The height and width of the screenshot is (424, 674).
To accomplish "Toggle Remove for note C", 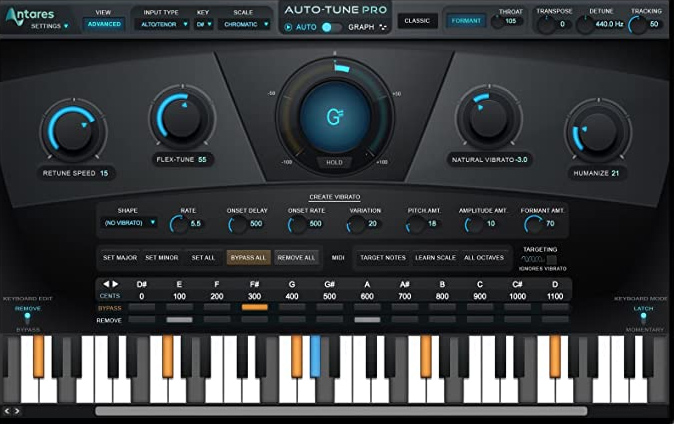I will click(480, 320).
